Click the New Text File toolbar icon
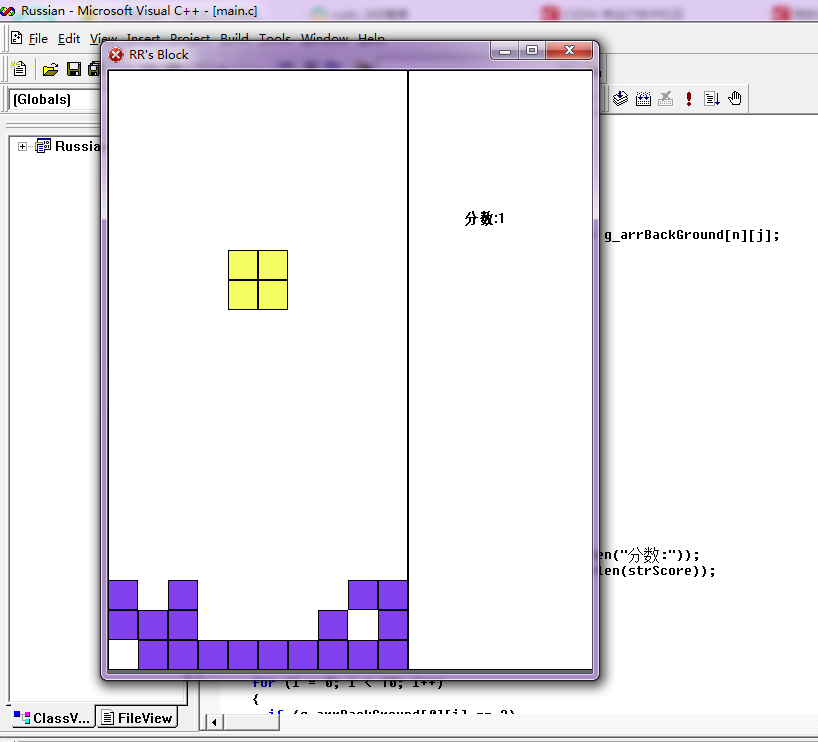Image resolution: width=818 pixels, height=742 pixels. tap(19, 69)
